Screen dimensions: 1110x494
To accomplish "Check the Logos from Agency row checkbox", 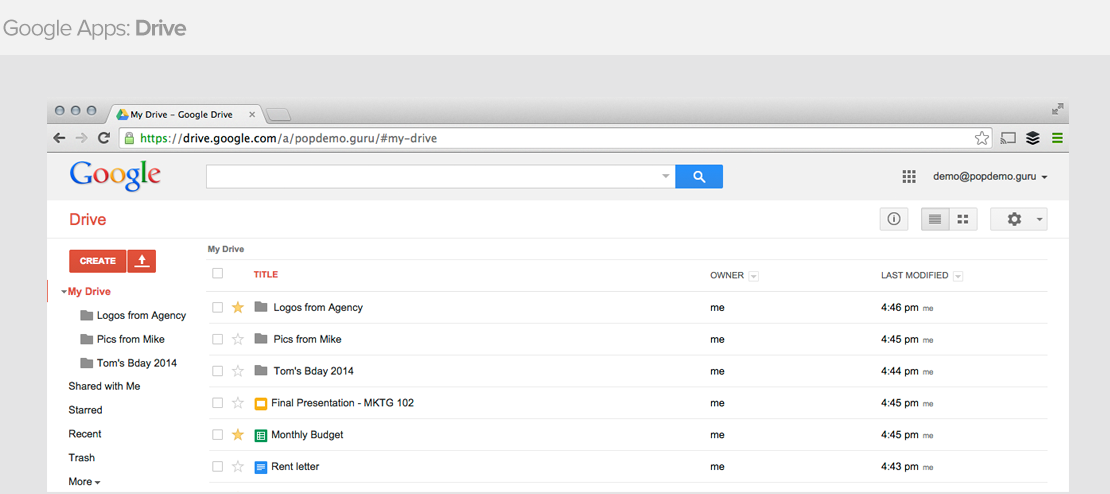I will 217,307.
